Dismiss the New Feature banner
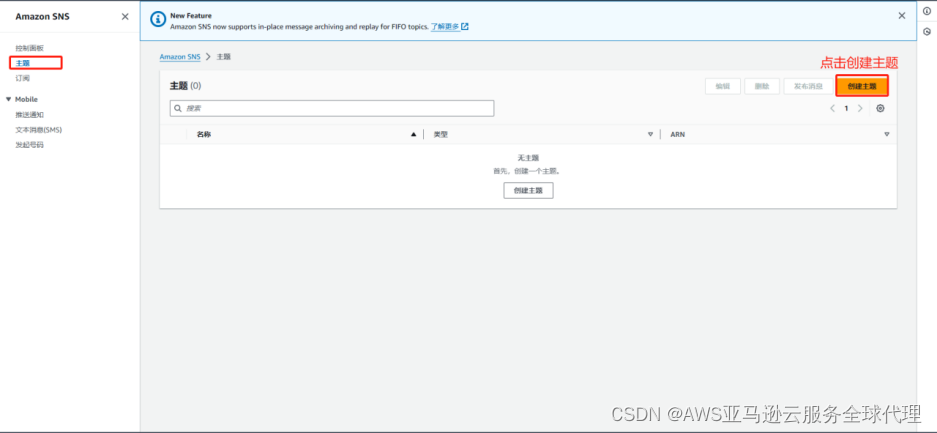This screenshot has height=433, width=937. pos(902,16)
